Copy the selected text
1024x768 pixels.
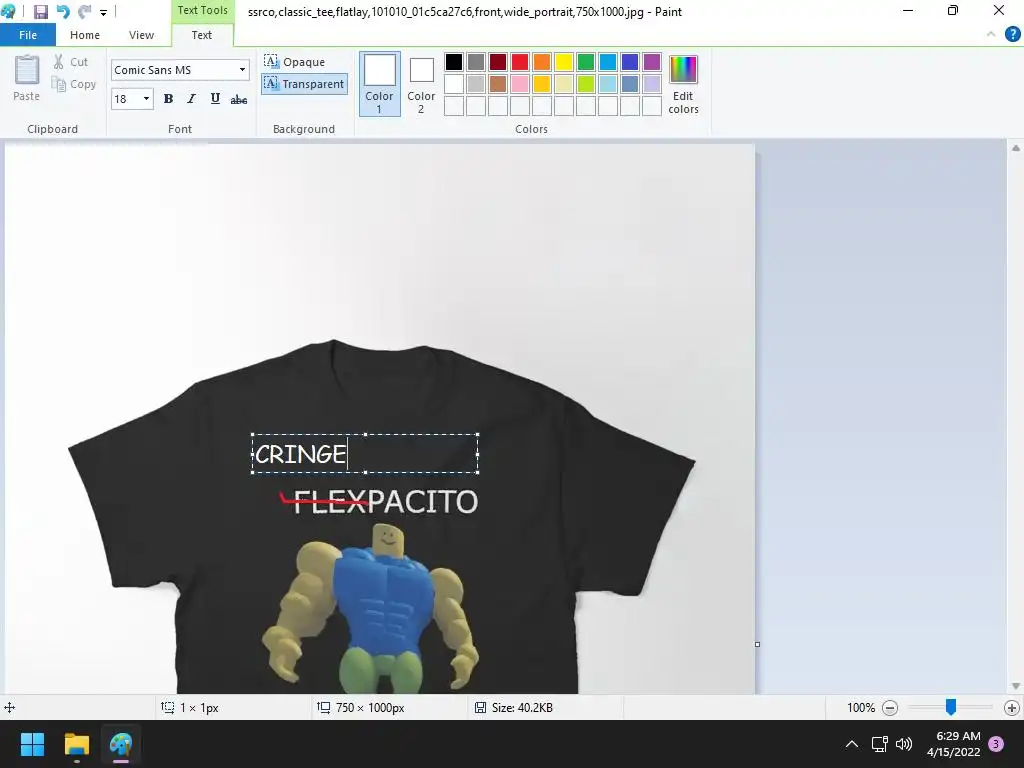click(x=74, y=84)
